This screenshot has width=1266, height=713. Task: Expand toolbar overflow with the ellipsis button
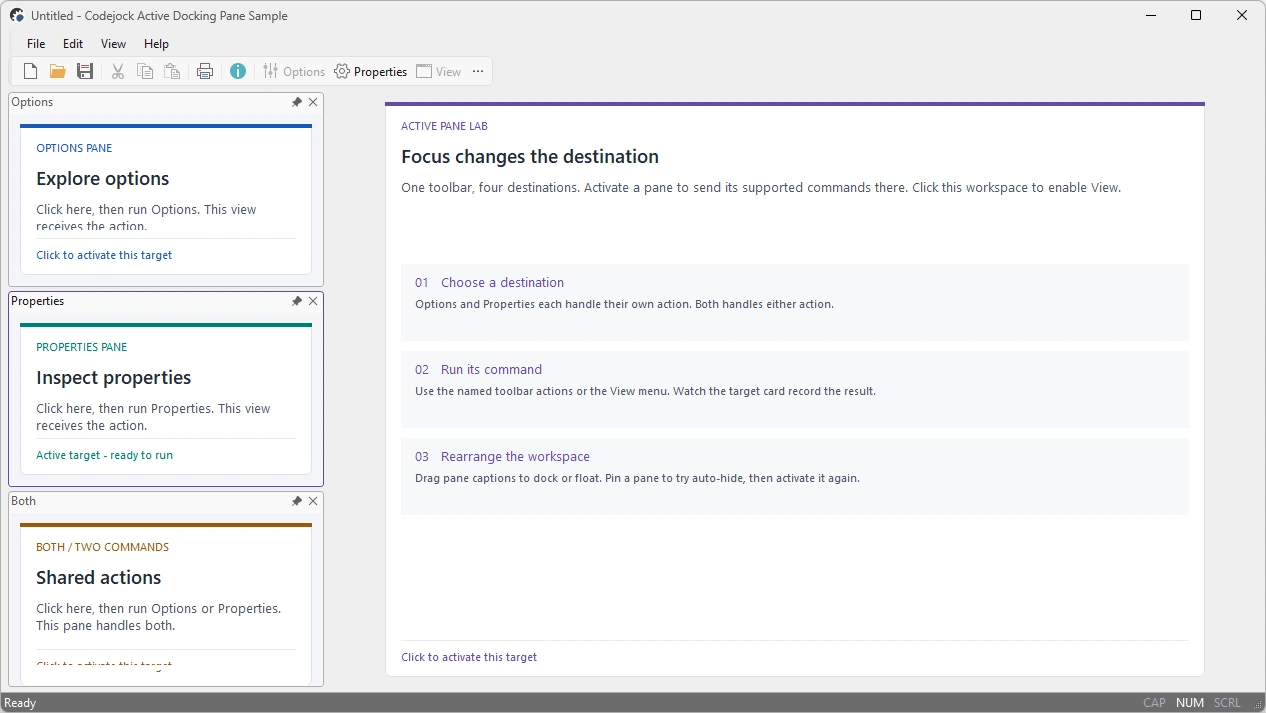pos(478,71)
